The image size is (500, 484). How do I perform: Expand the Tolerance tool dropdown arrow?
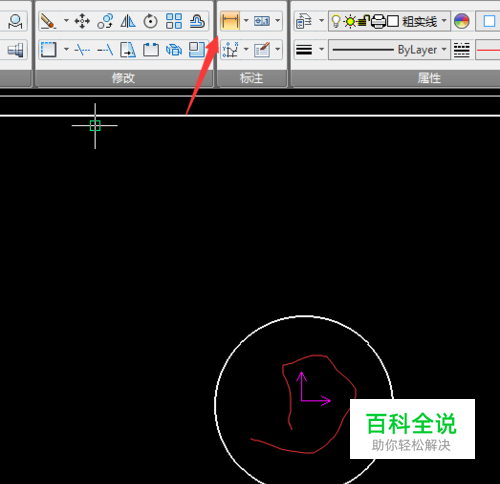[278, 21]
